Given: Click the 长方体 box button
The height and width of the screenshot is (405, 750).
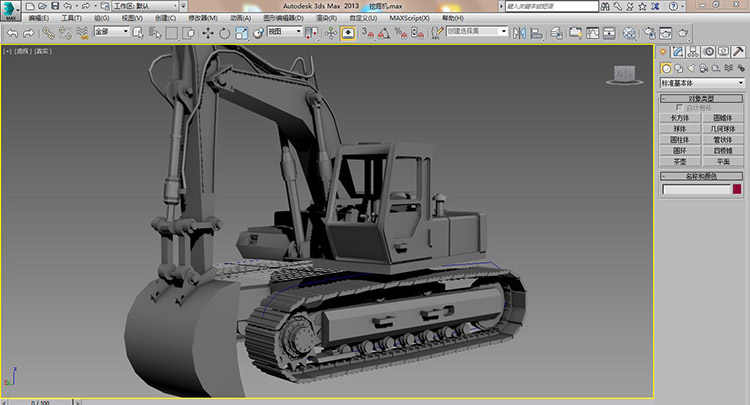Looking at the screenshot, I should coord(680,118).
